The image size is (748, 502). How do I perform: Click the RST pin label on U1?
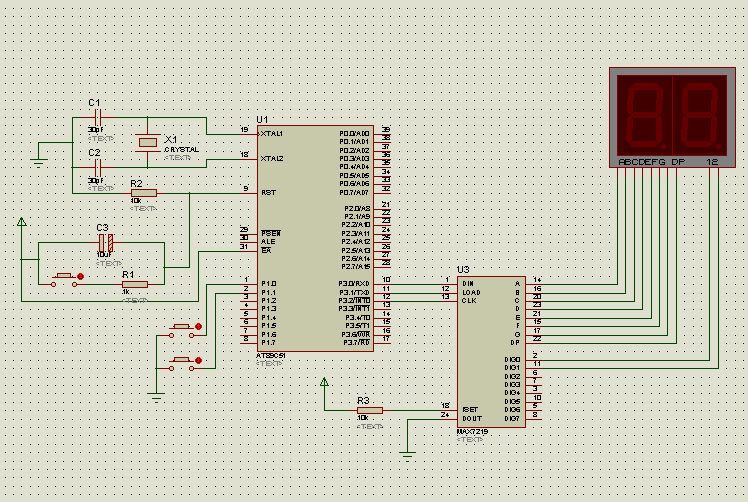268,193
